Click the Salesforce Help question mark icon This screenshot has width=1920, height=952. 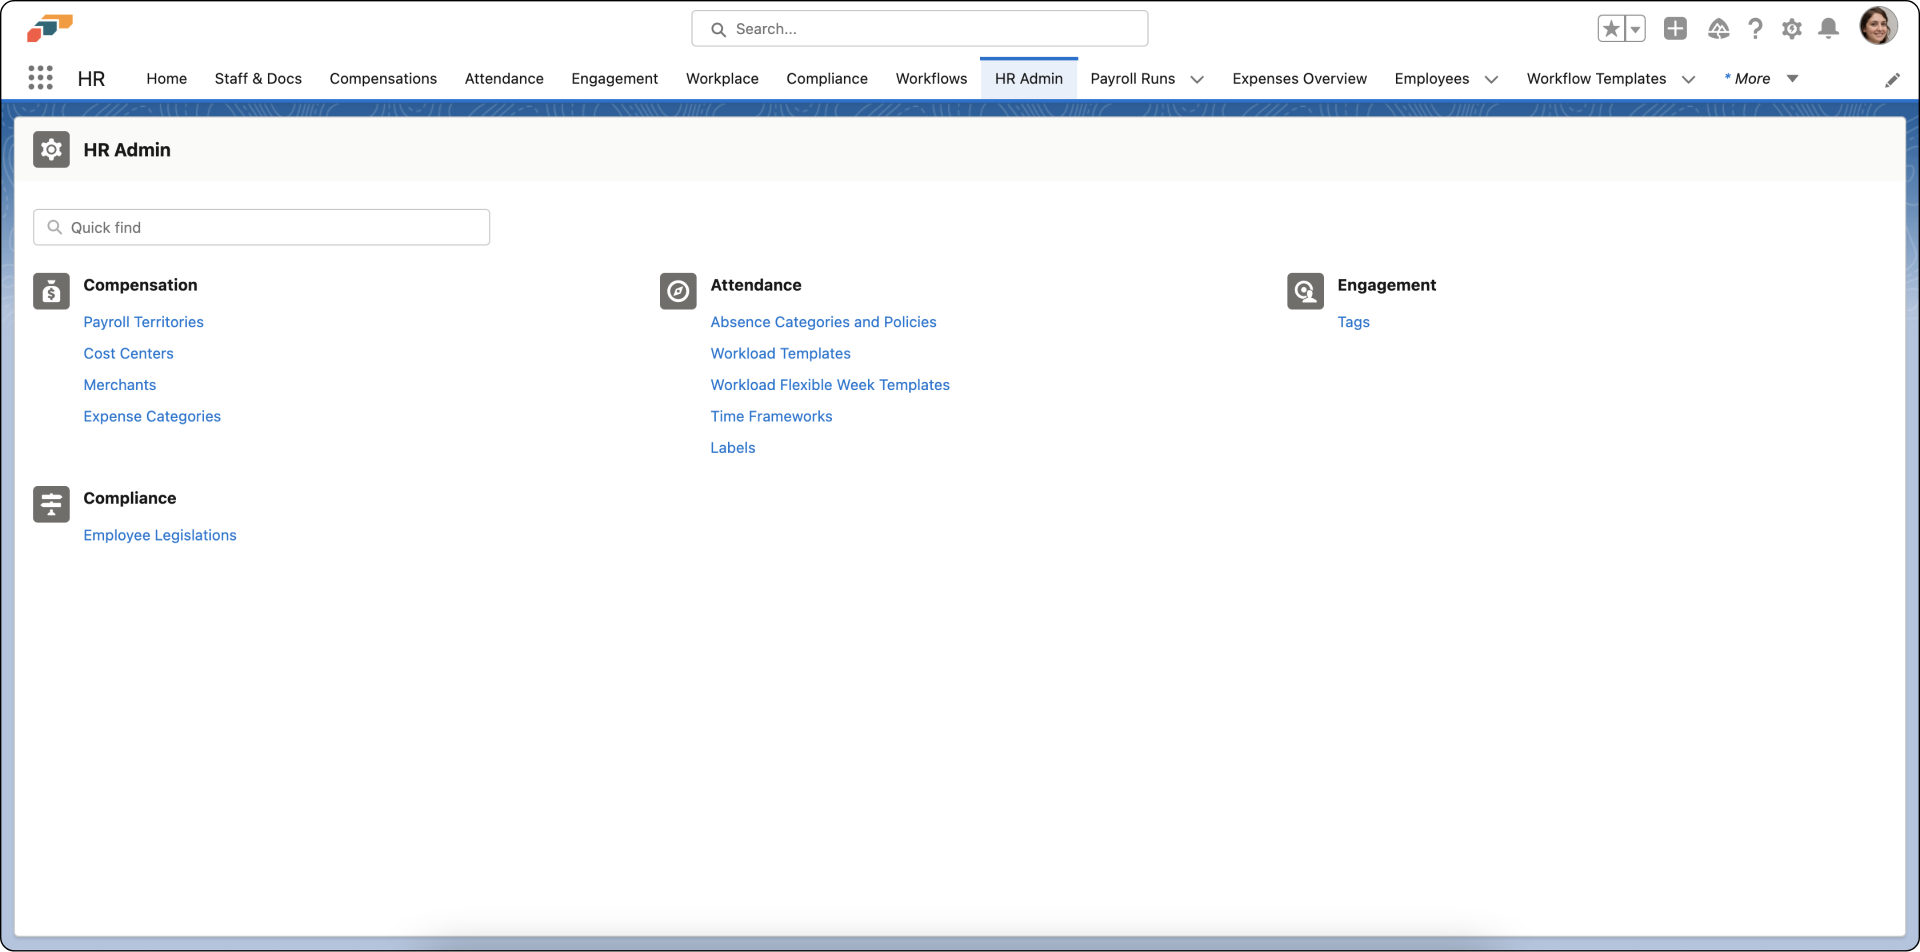pyautogui.click(x=1755, y=29)
